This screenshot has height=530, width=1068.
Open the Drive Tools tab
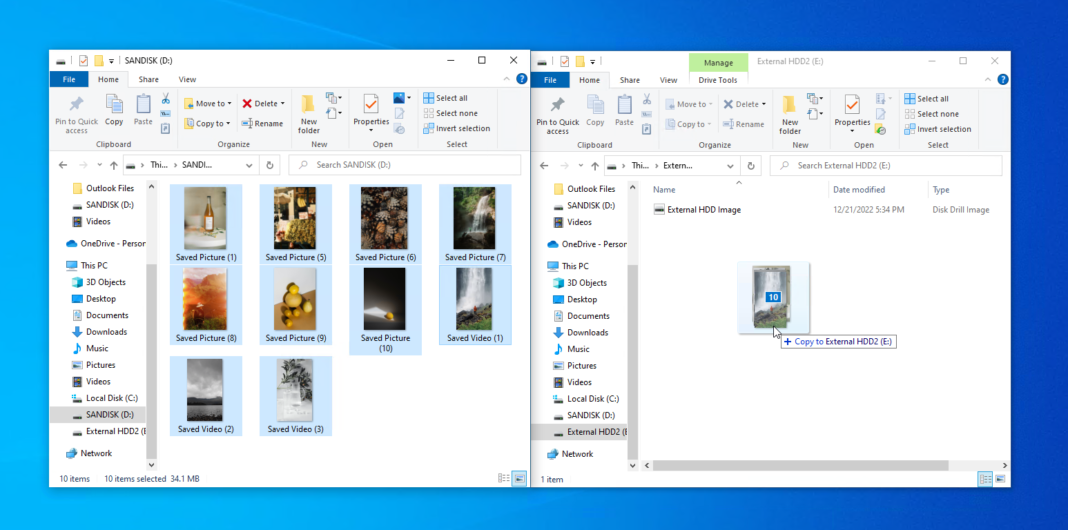coord(717,80)
